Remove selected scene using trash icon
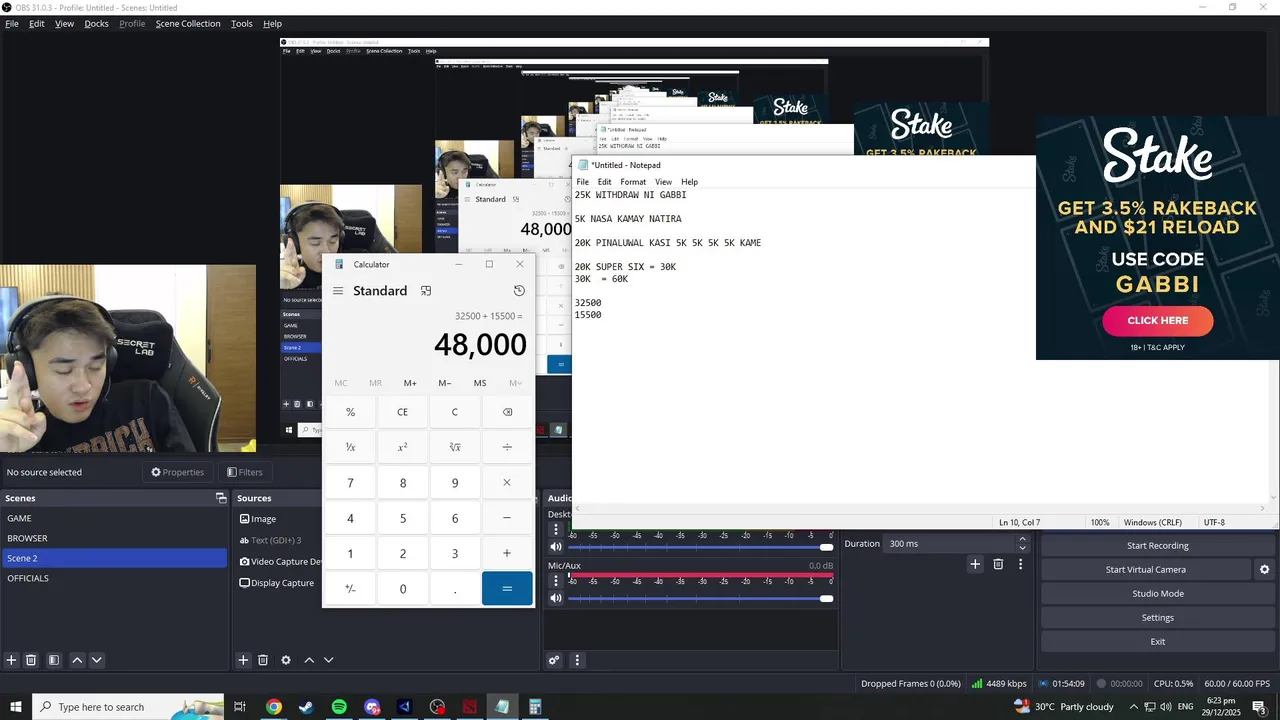Image resolution: width=1280 pixels, height=720 pixels. [31, 660]
